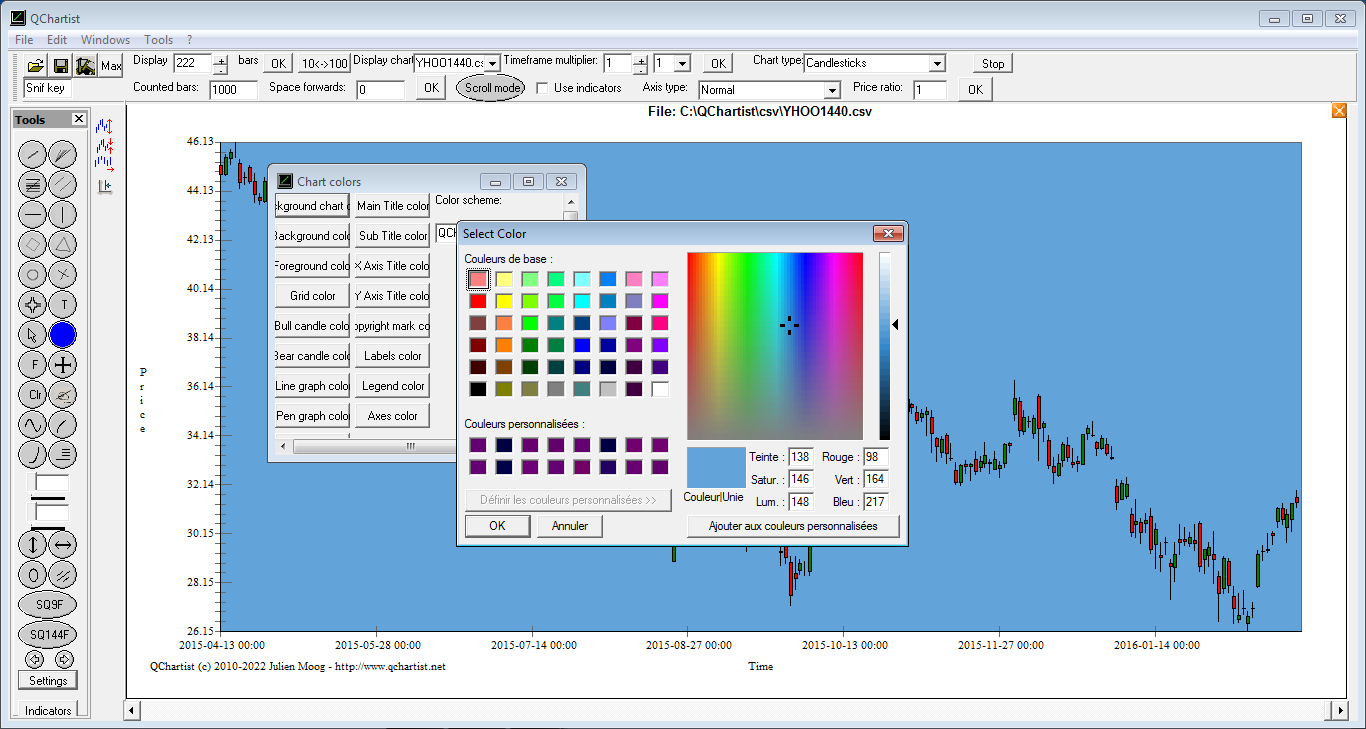Image resolution: width=1366 pixels, height=729 pixels.
Task: Click the save floppy disk icon
Action: [60, 66]
